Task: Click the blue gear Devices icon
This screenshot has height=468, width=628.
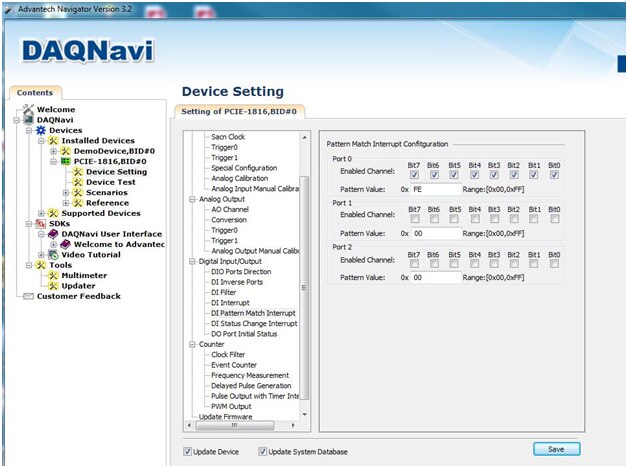Action: [40, 130]
